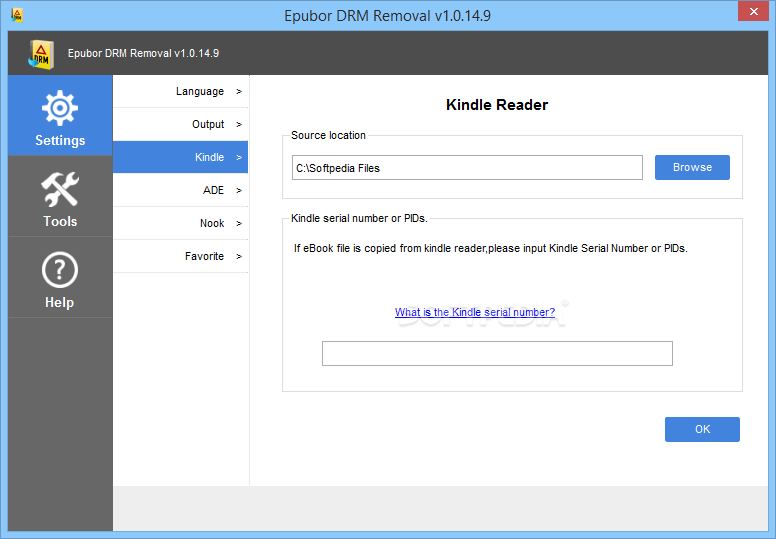
Task: Focus the Source location path field
Action: (x=467, y=168)
